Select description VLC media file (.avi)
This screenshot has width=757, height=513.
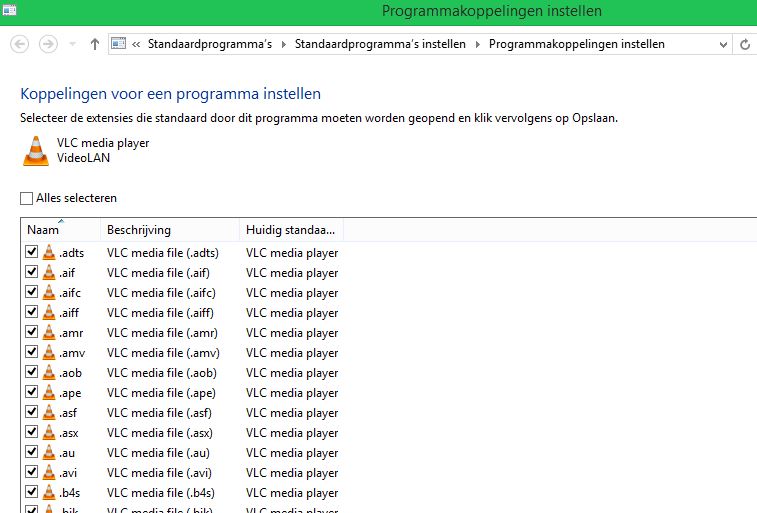tap(159, 473)
